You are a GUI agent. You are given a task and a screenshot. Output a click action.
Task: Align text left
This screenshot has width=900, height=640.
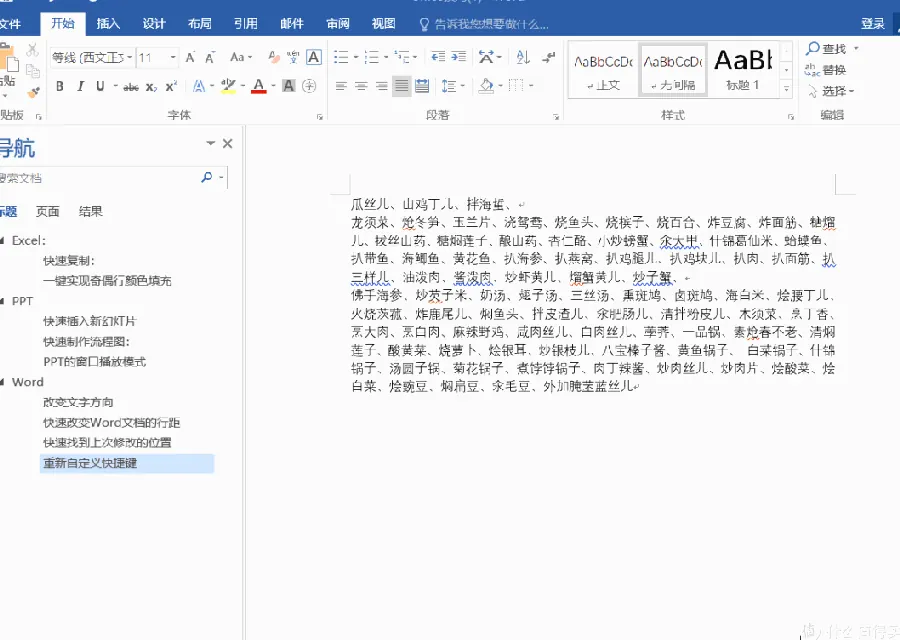coord(341,86)
